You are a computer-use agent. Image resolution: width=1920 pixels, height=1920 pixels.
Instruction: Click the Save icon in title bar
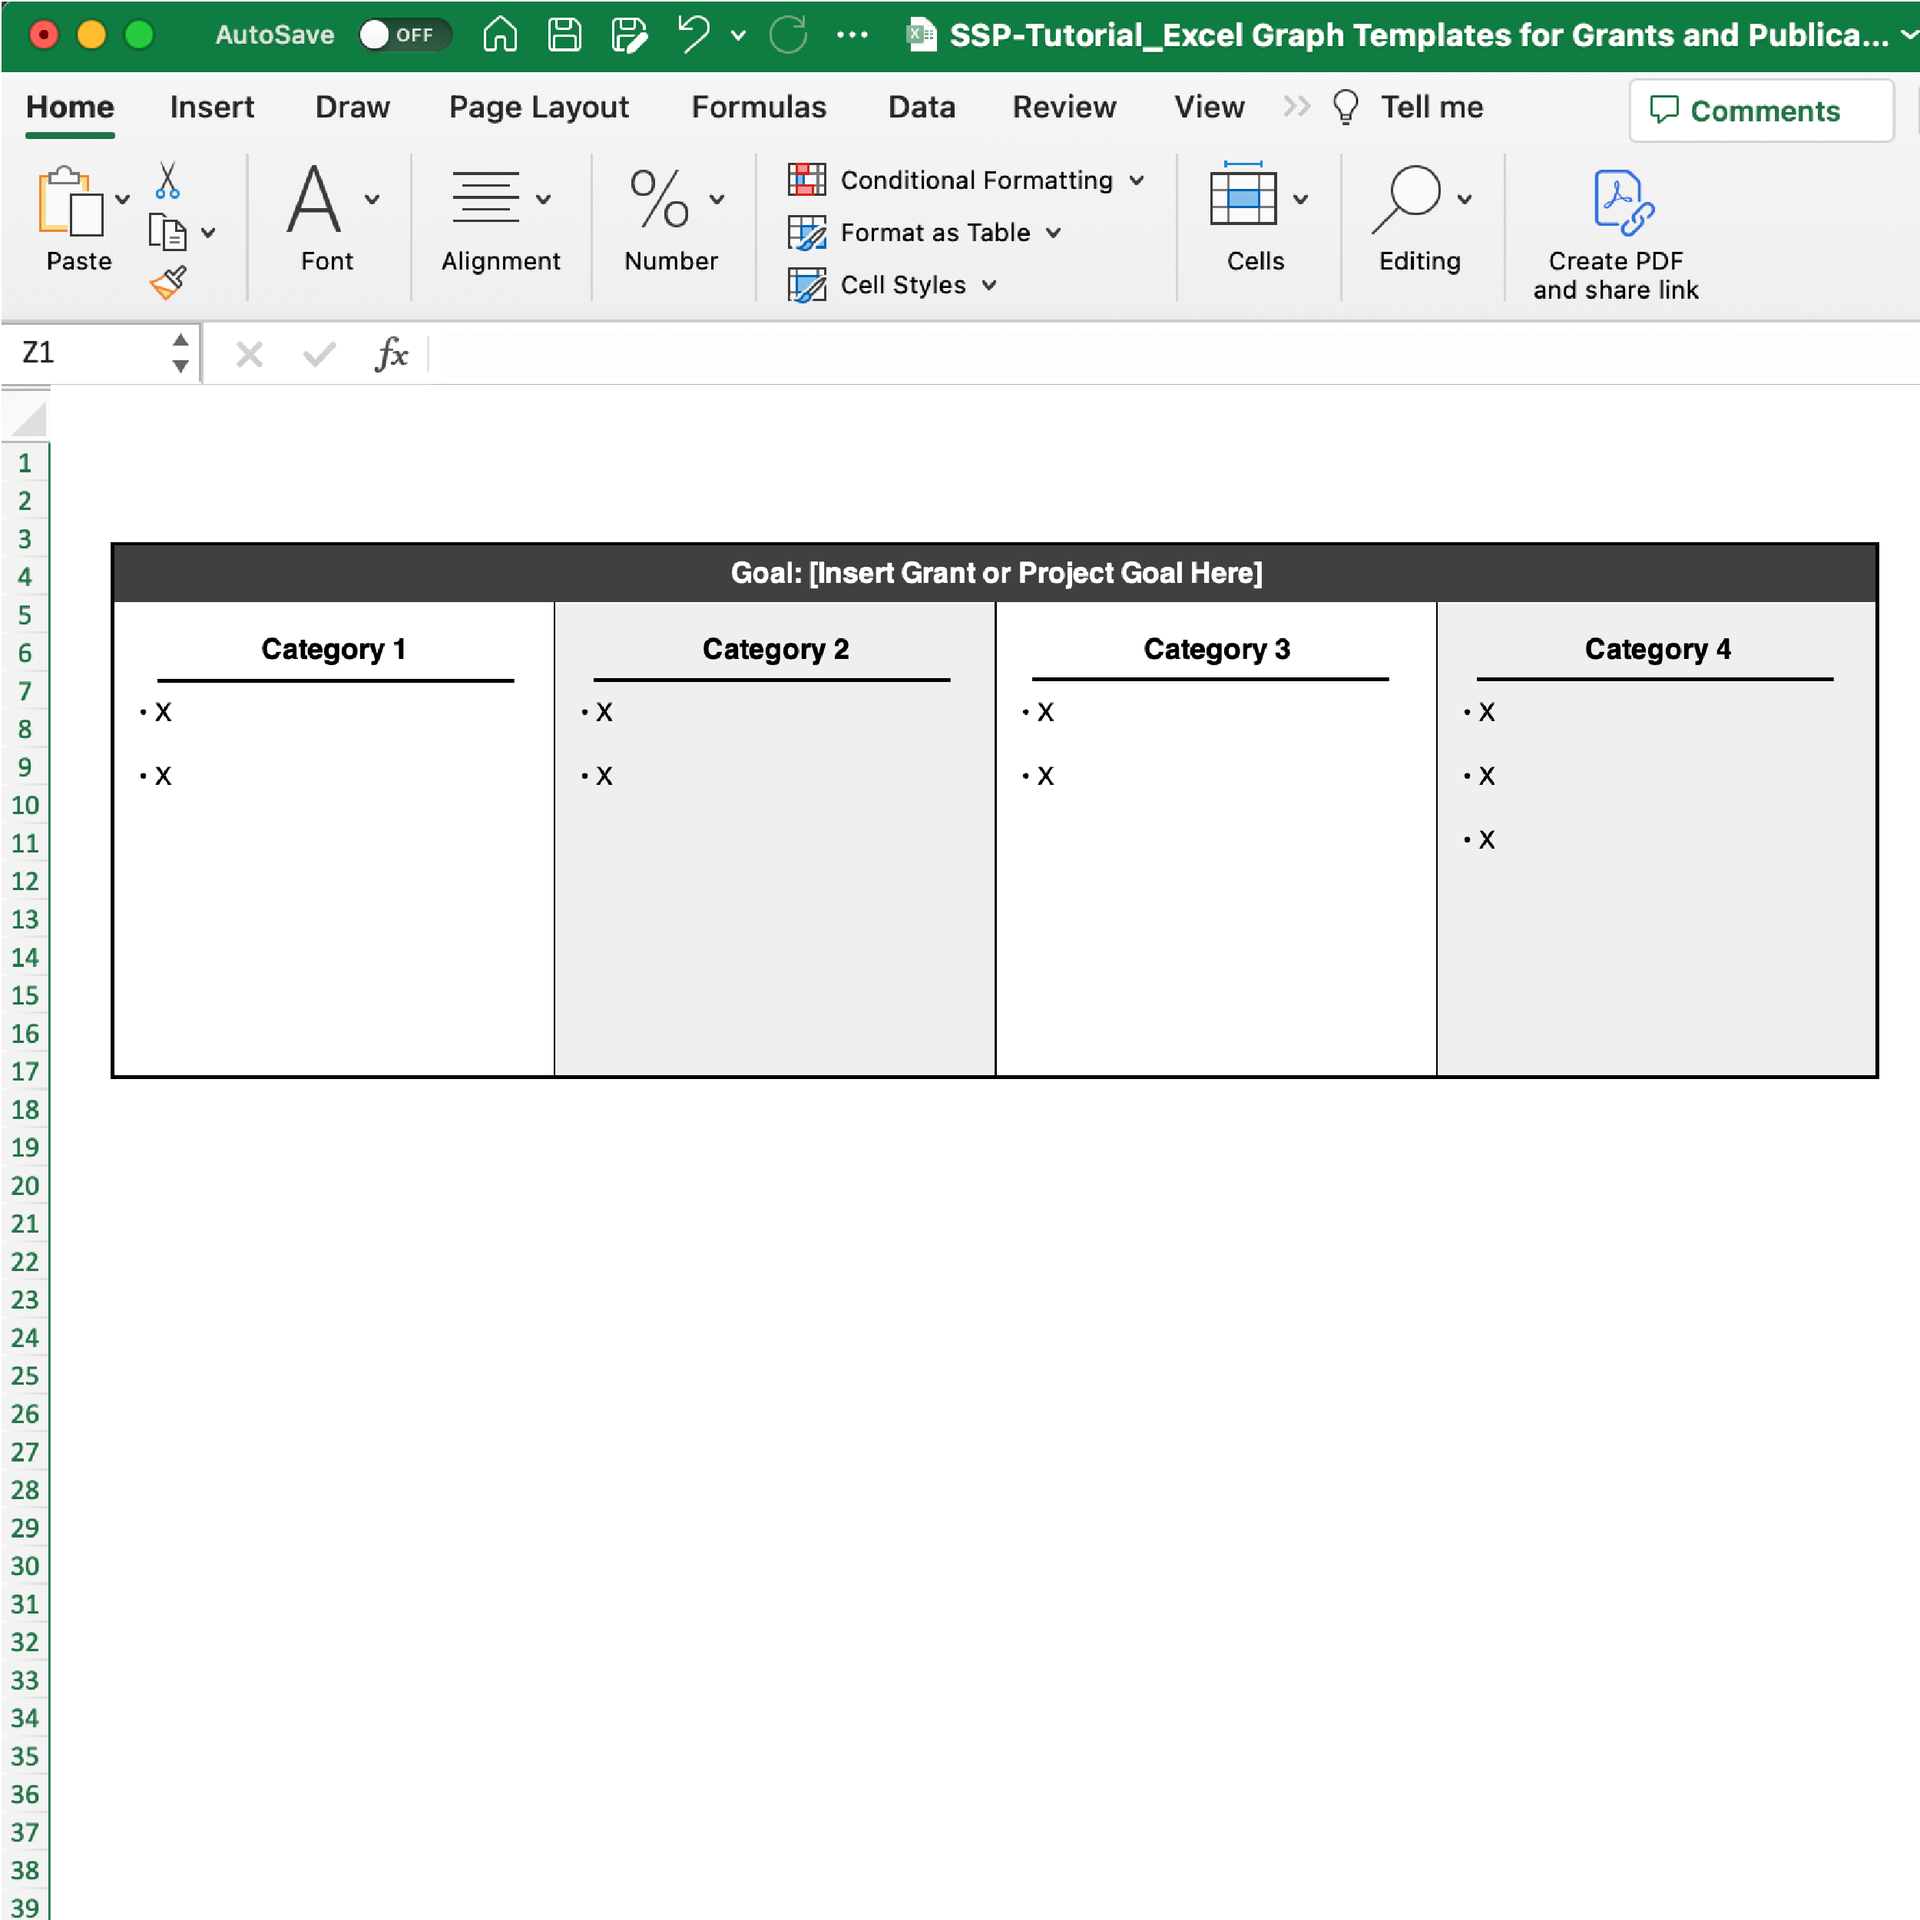click(x=564, y=35)
